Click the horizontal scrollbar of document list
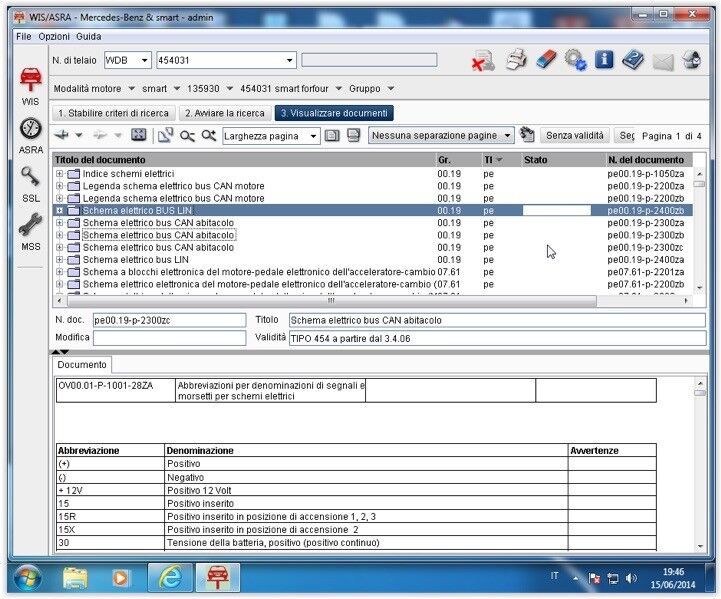 point(331,301)
